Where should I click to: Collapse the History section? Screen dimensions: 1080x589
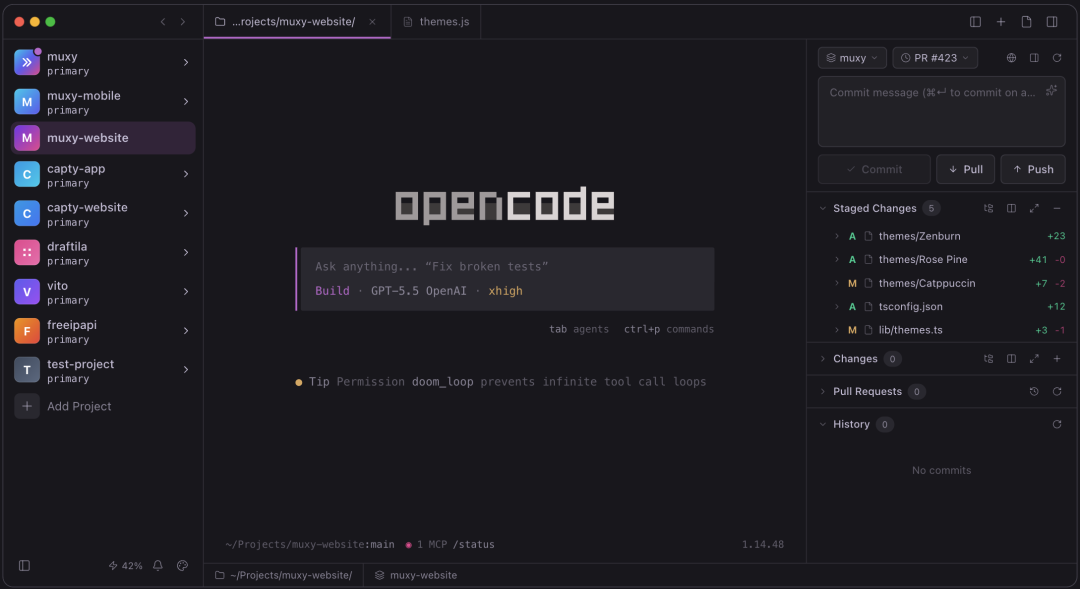[822, 424]
